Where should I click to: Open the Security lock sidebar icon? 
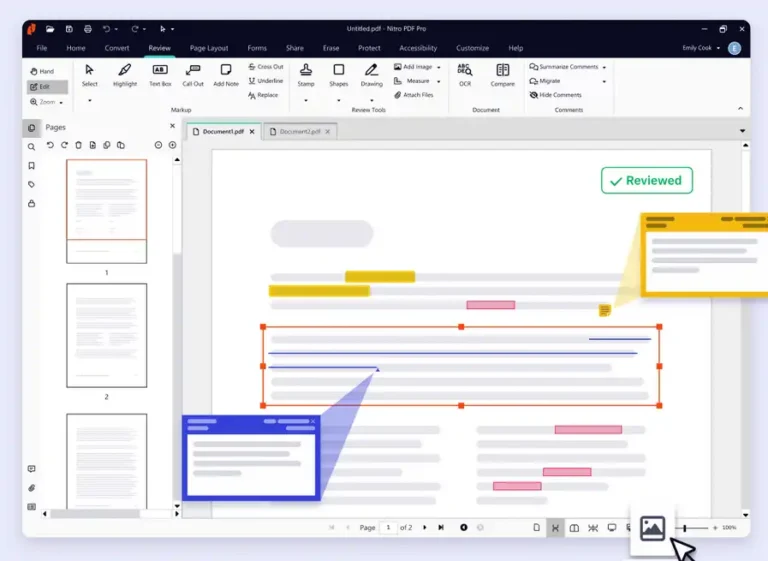point(31,203)
